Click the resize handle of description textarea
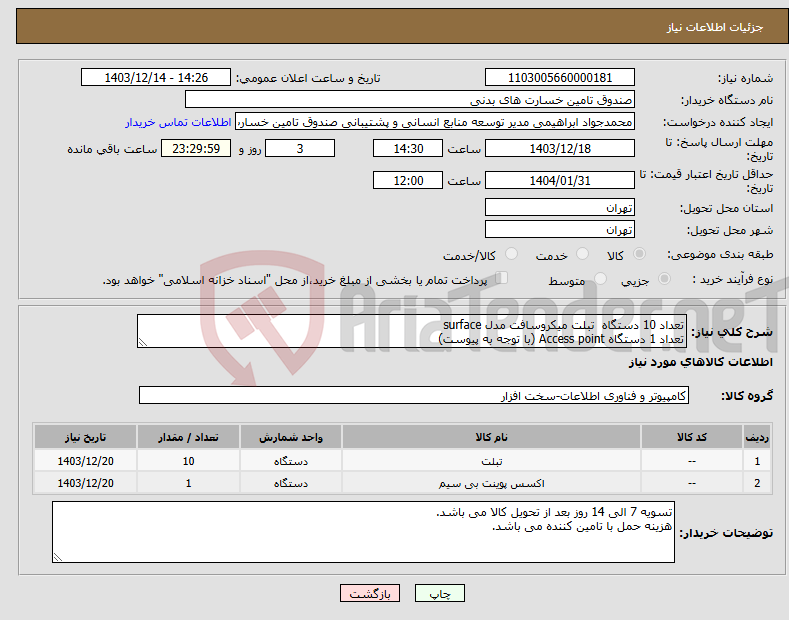Image resolution: width=789 pixels, height=620 pixels. click(x=143, y=342)
